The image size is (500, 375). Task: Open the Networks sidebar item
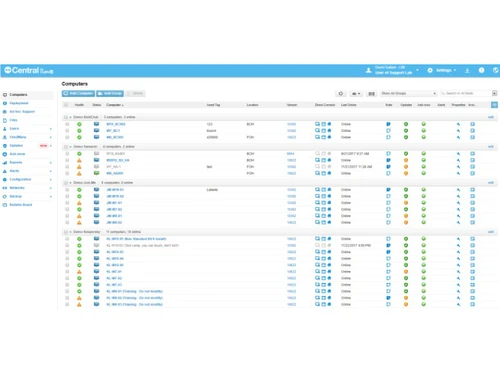[x=17, y=188]
